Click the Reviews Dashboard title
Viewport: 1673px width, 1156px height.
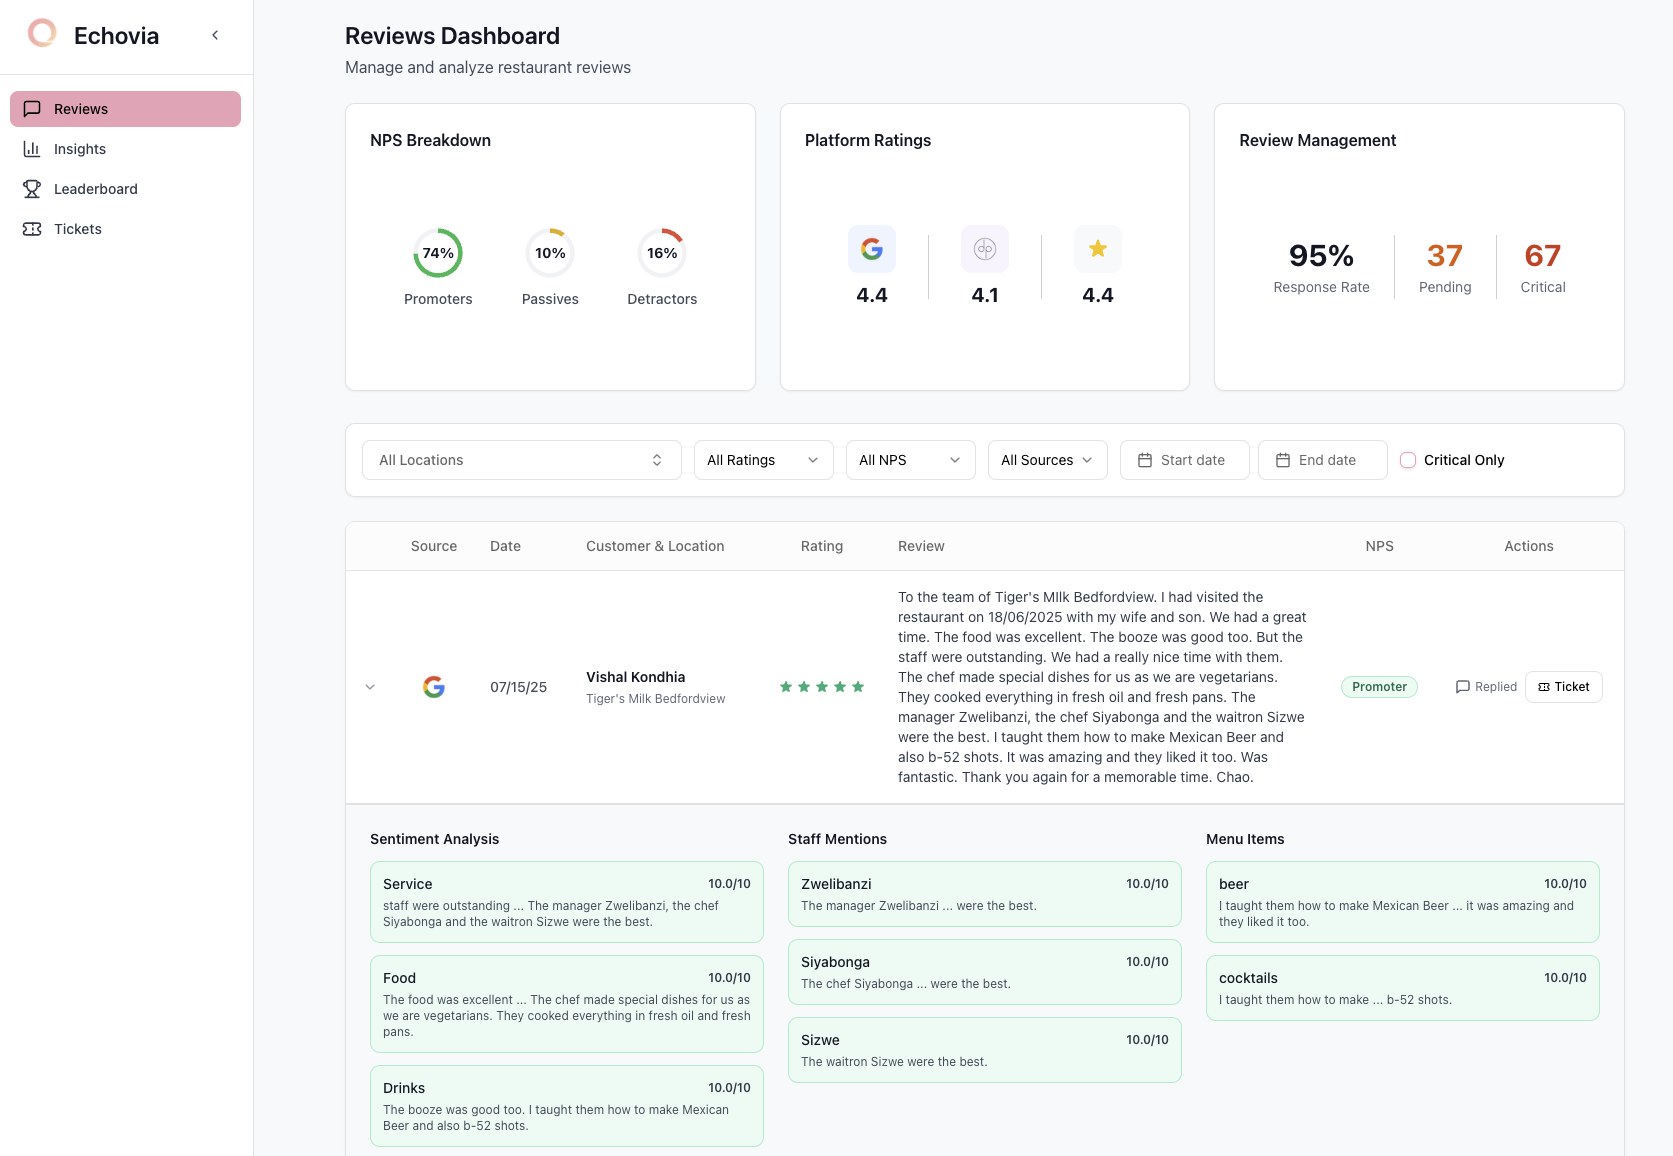452,36
